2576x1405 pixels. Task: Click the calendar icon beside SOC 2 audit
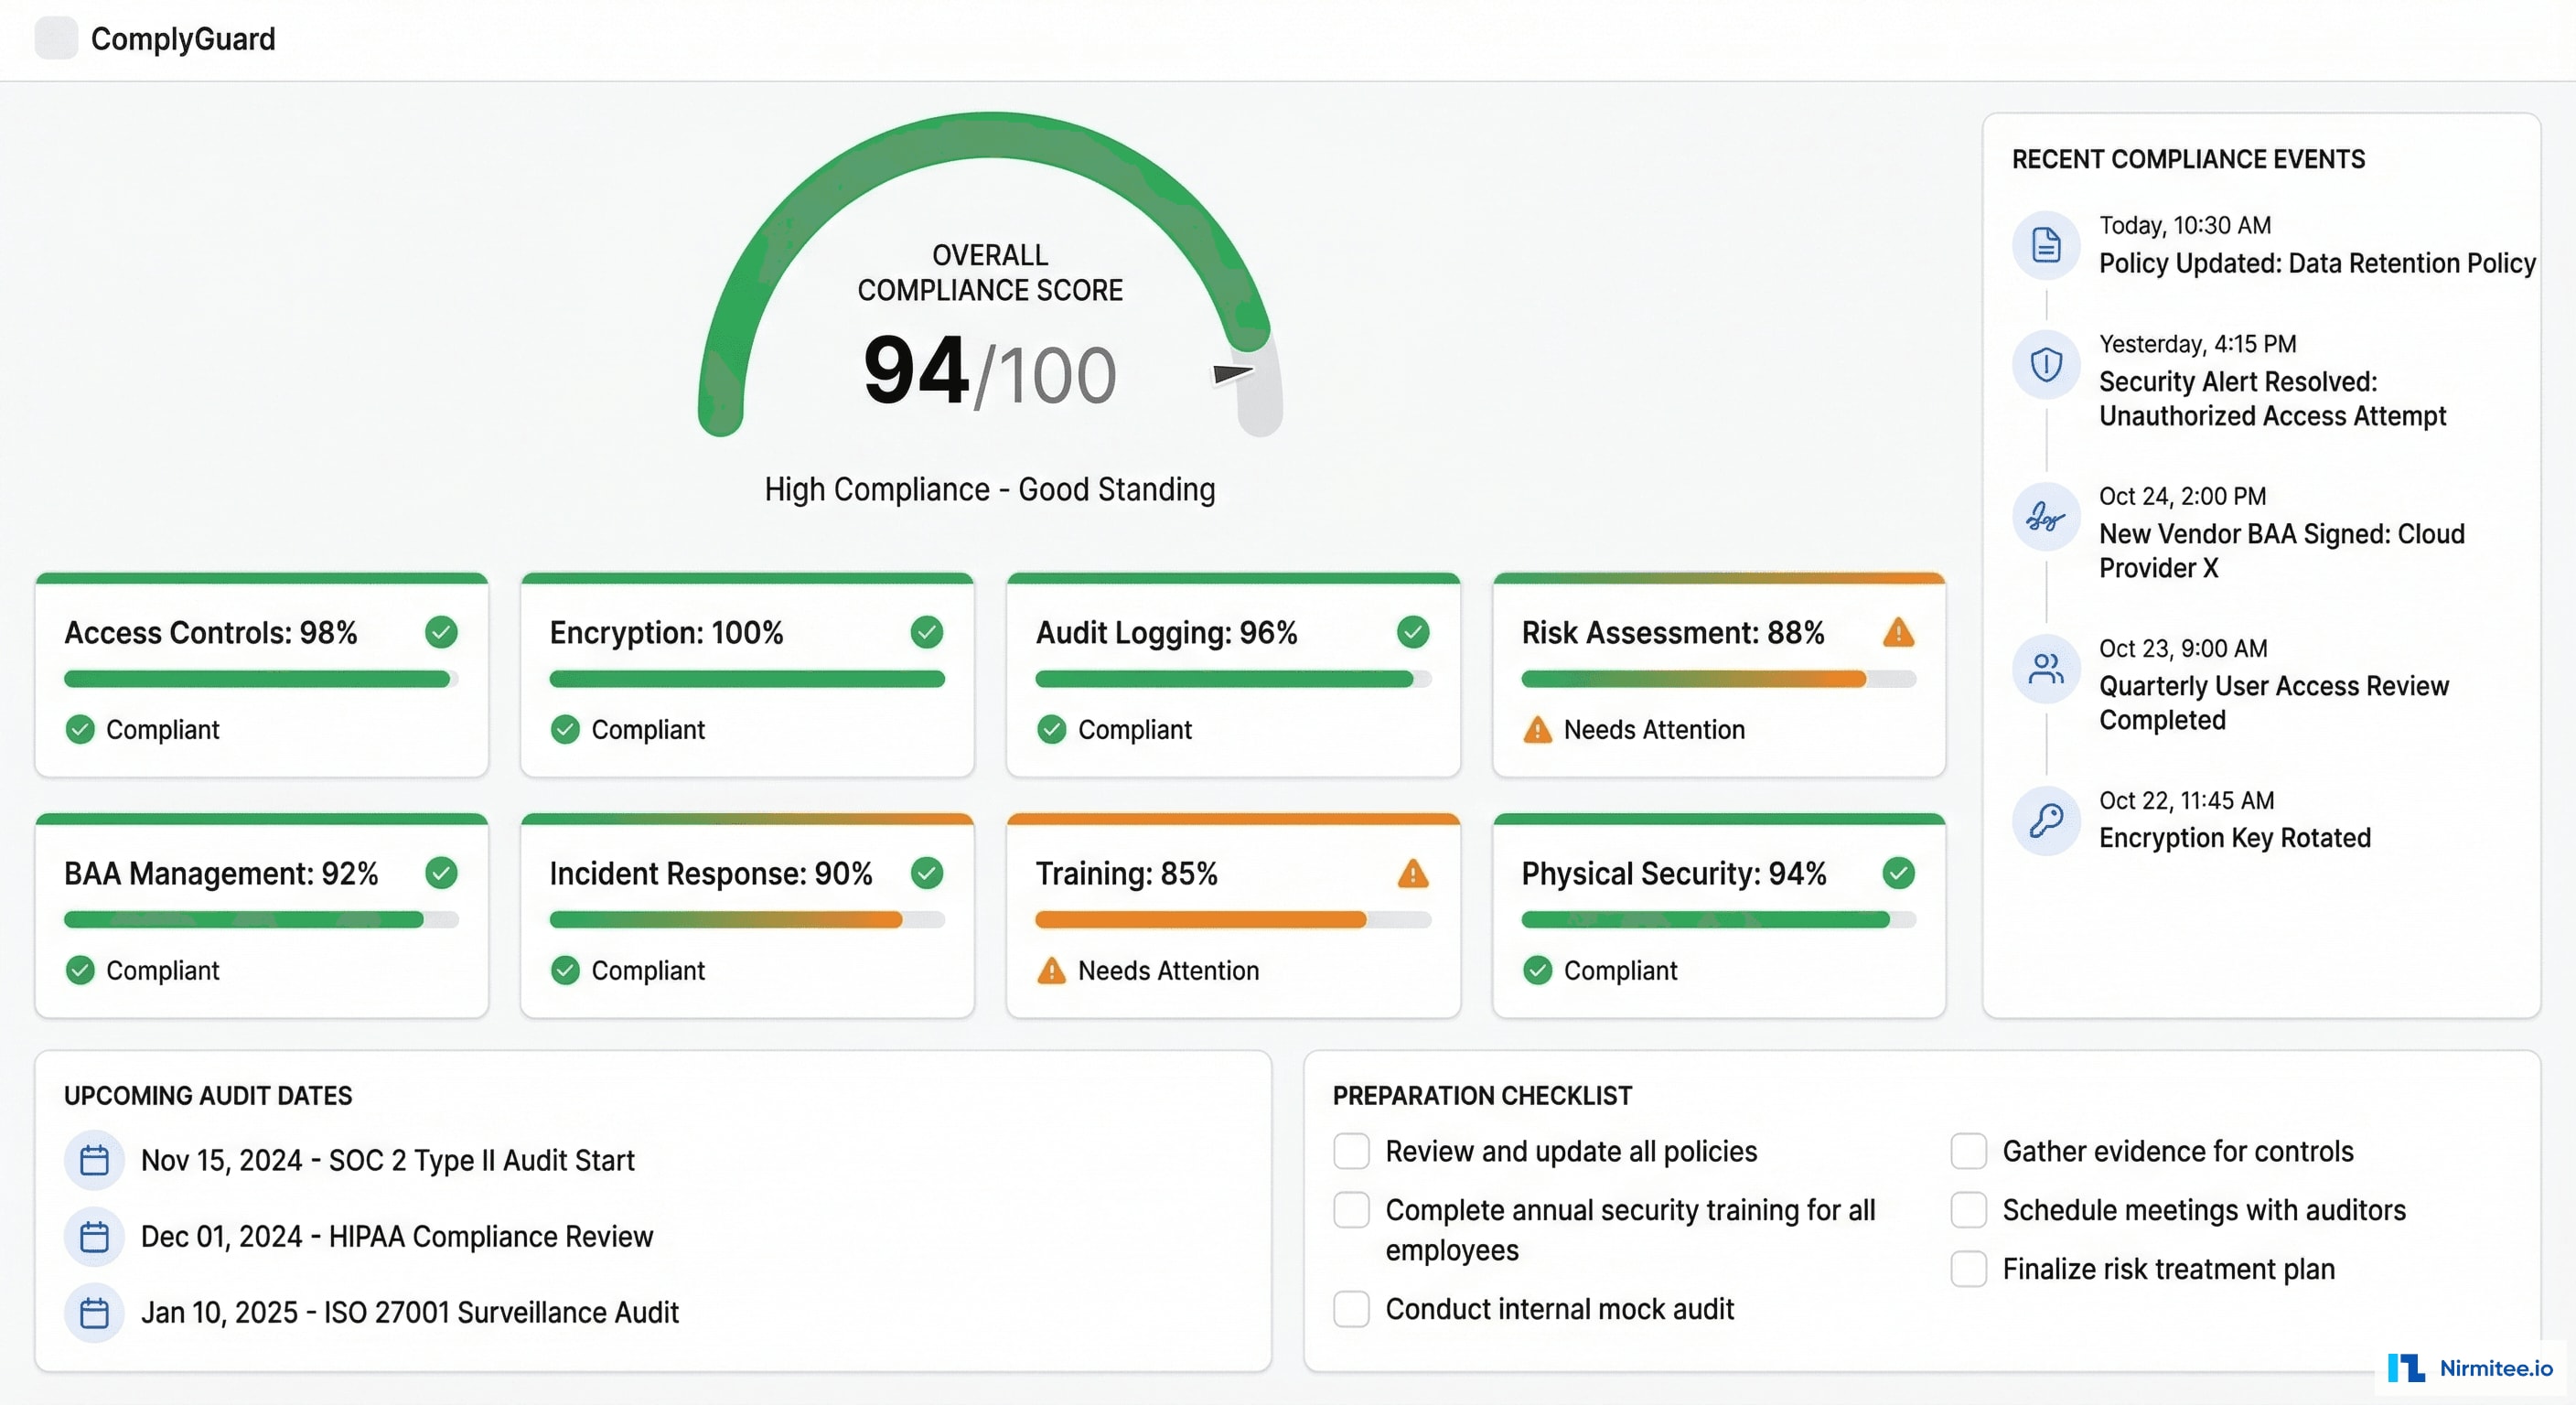[93, 1161]
